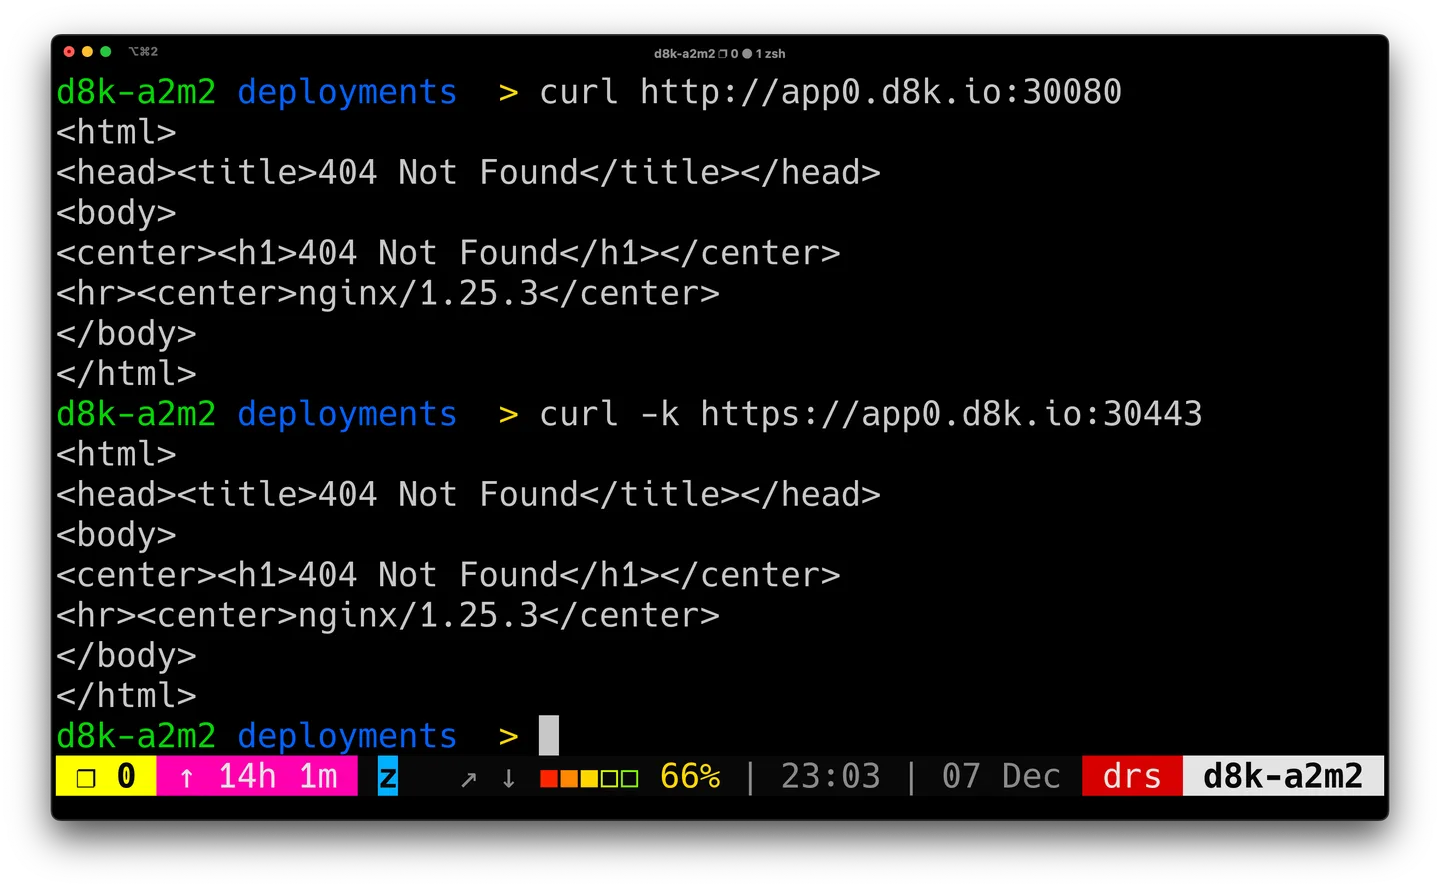The width and height of the screenshot is (1440, 888).
Task: Click the yellow tmux window index icon
Action: [86, 778]
